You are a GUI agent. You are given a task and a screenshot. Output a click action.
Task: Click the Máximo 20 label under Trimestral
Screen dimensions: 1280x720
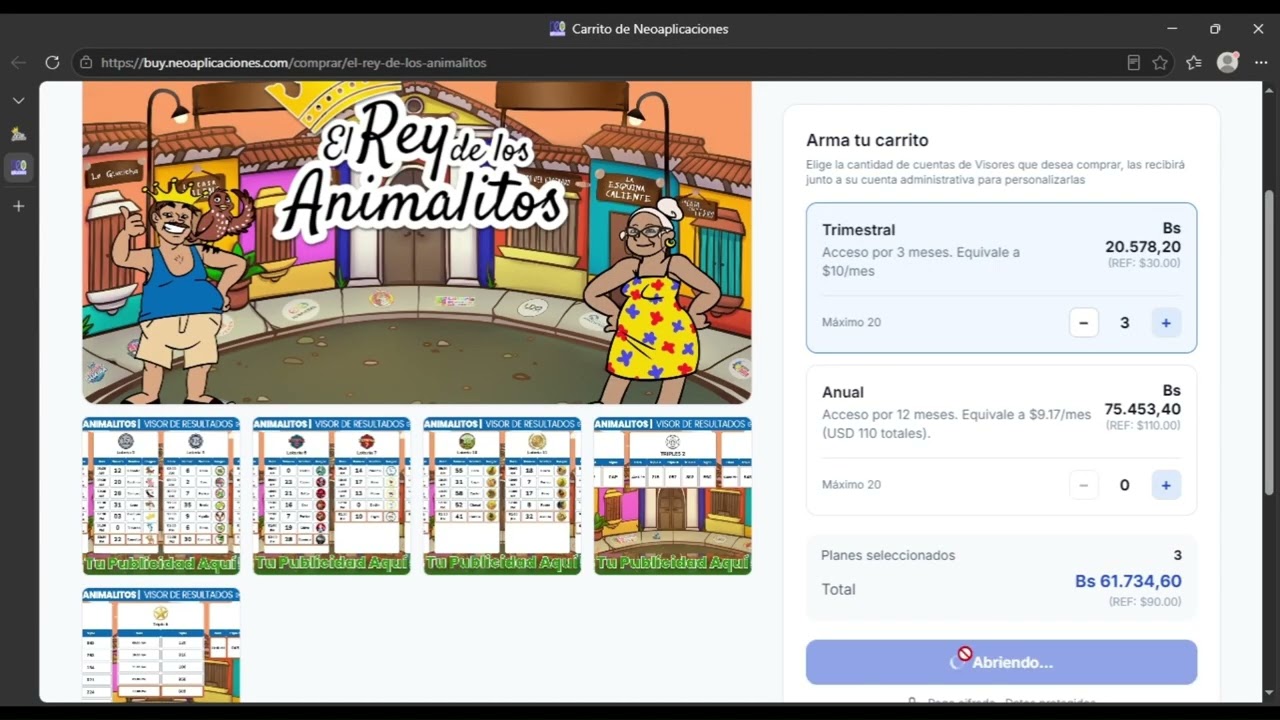pos(851,322)
